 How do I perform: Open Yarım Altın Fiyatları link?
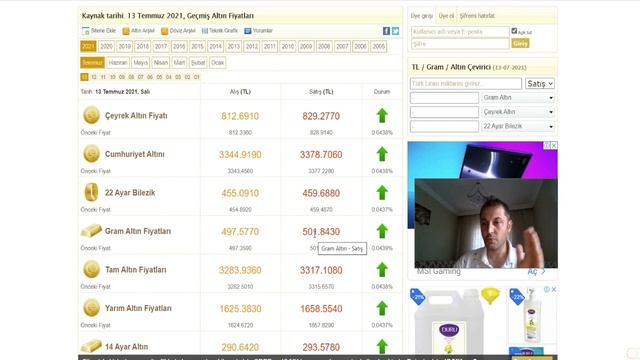(138, 308)
